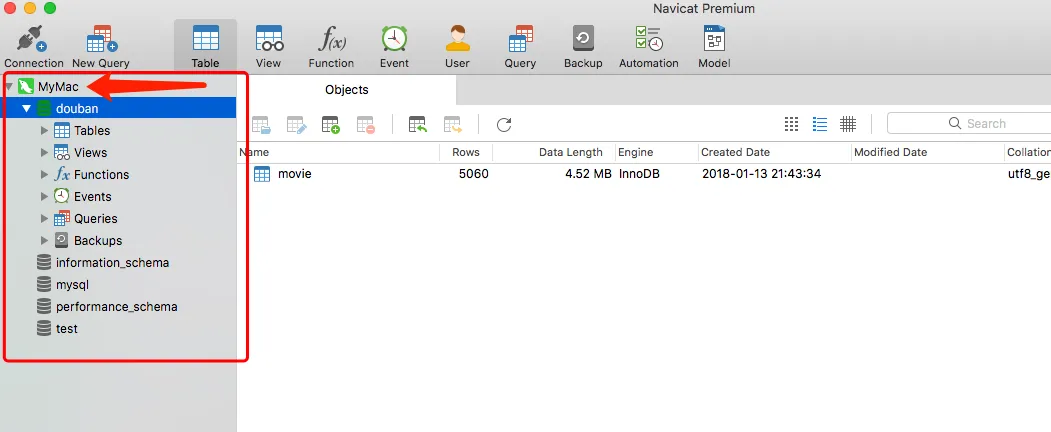Click the Event clock icon

[x=394, y=41]
